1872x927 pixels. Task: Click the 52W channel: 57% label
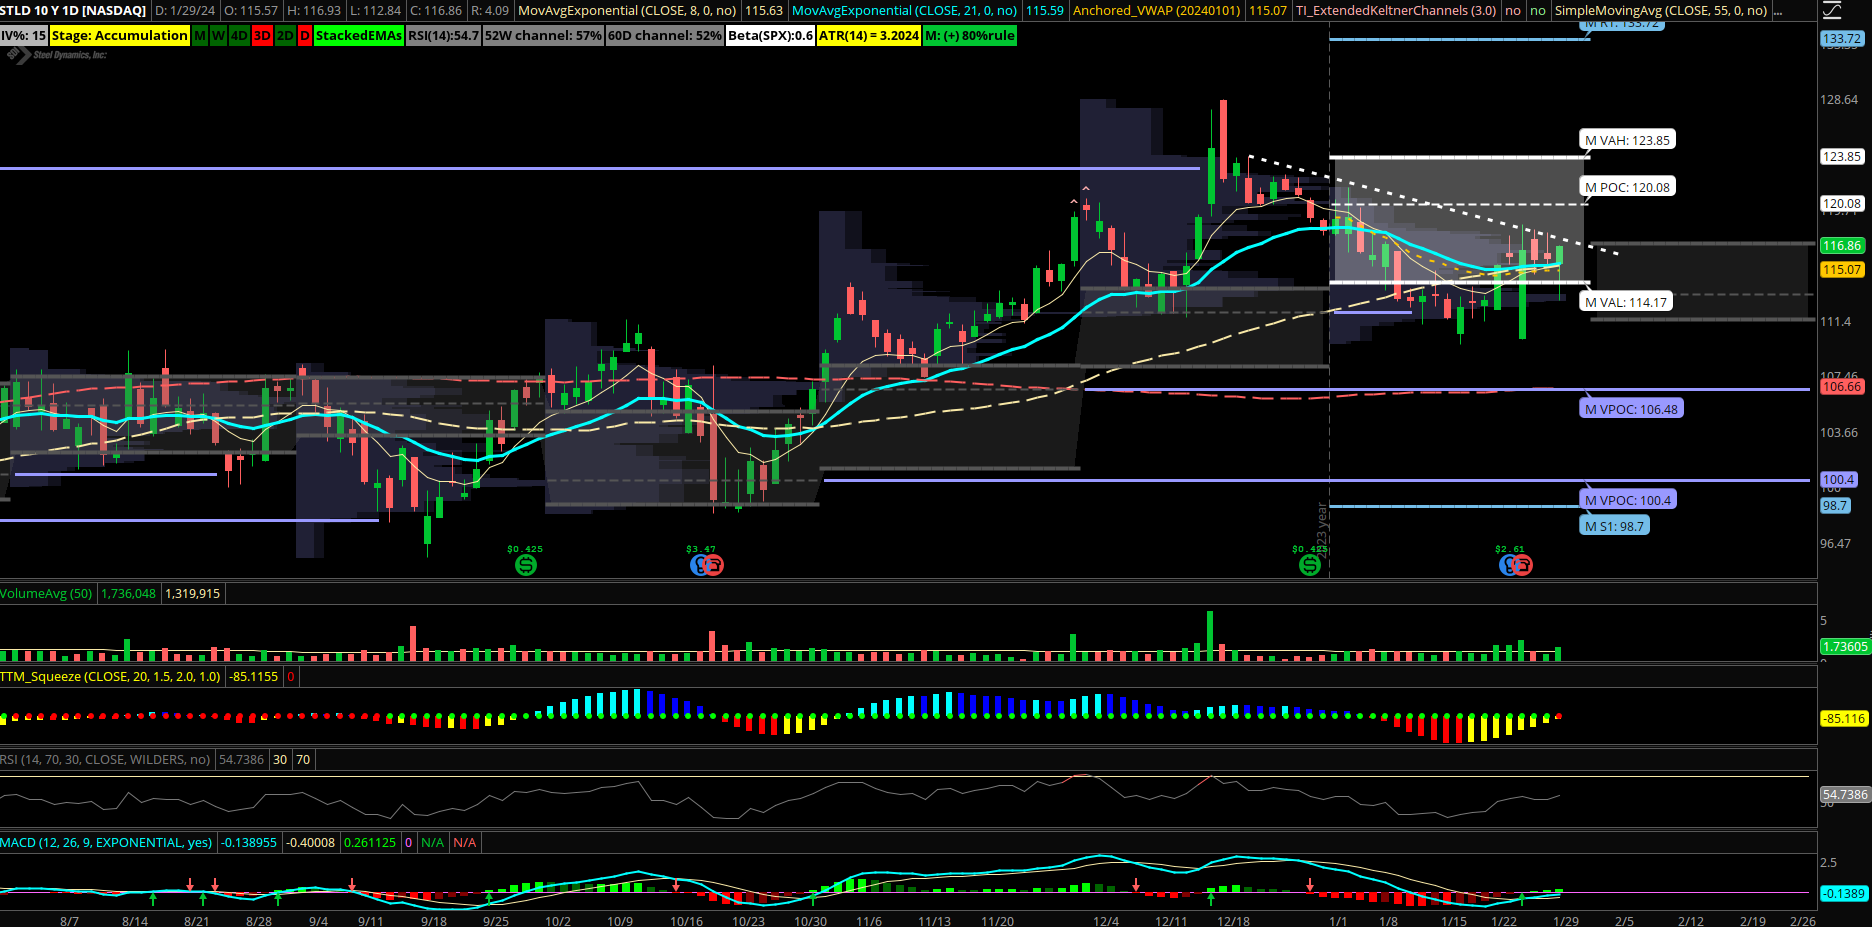click(x=543, y=35)
